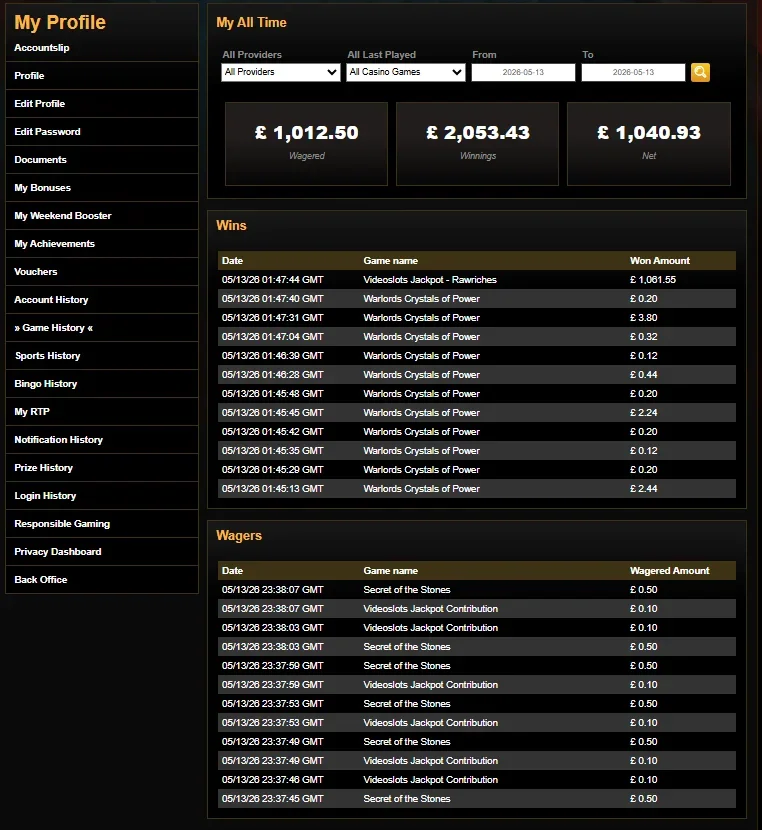Screen dimensions: 762x830
Task: Click the £ 0.32 won amount
Action: tap(643, 337)
